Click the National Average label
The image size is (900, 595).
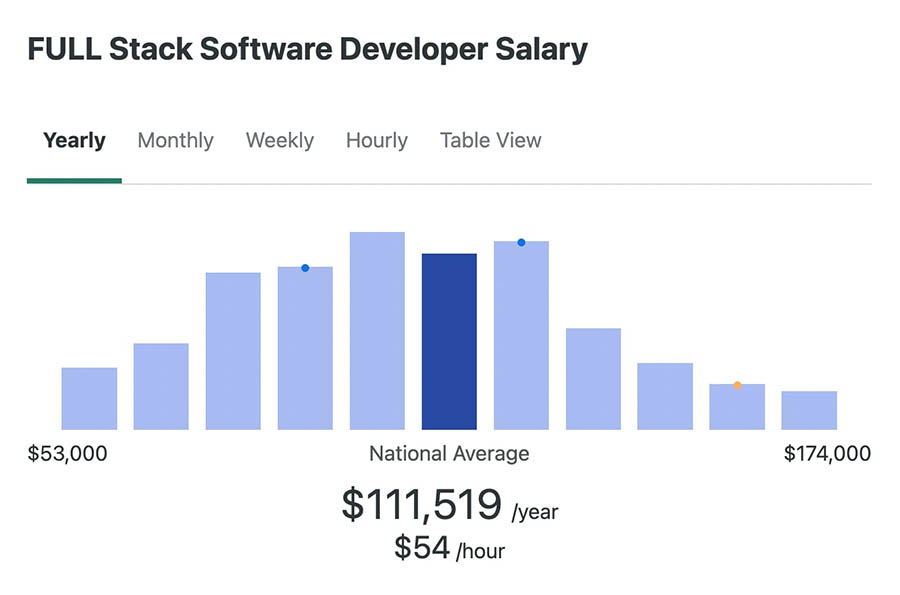point(449,453)
